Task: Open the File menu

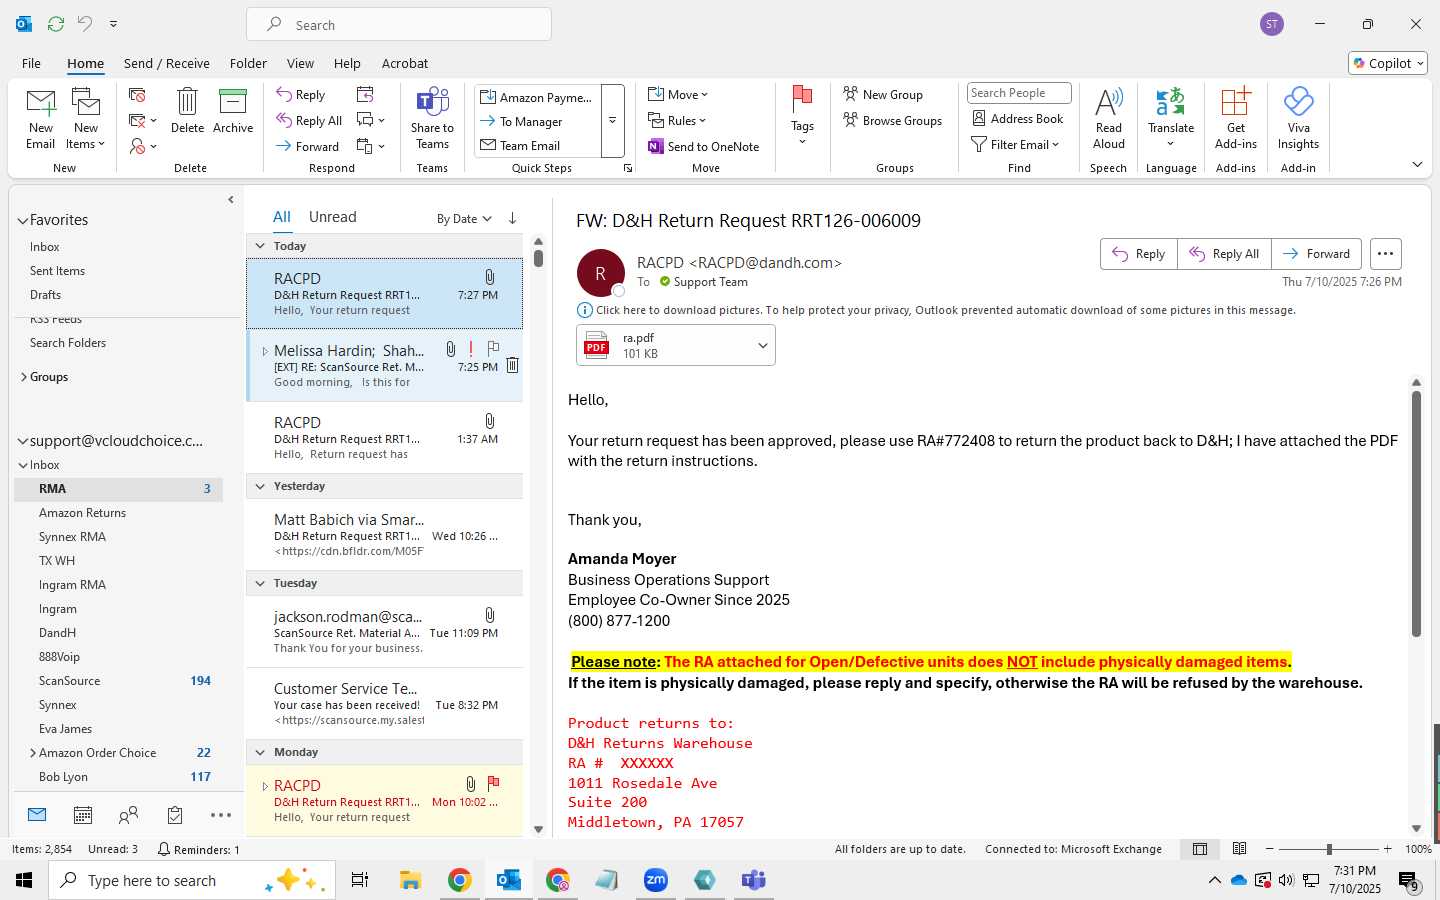Action: [x=31, y=63]
